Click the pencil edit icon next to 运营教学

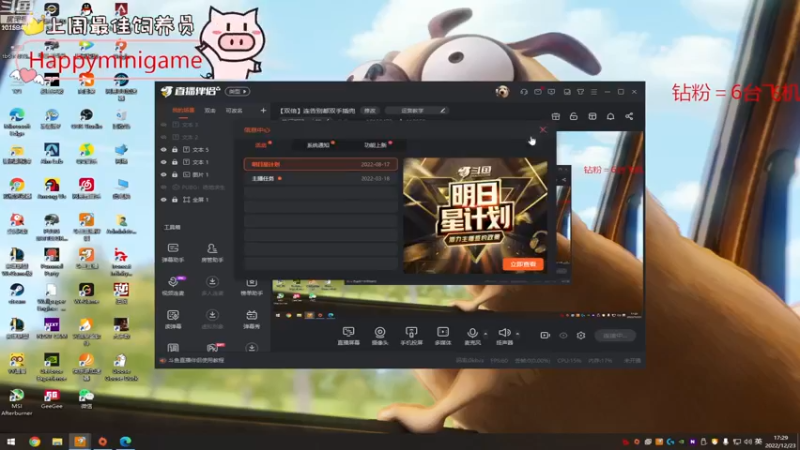442,110
